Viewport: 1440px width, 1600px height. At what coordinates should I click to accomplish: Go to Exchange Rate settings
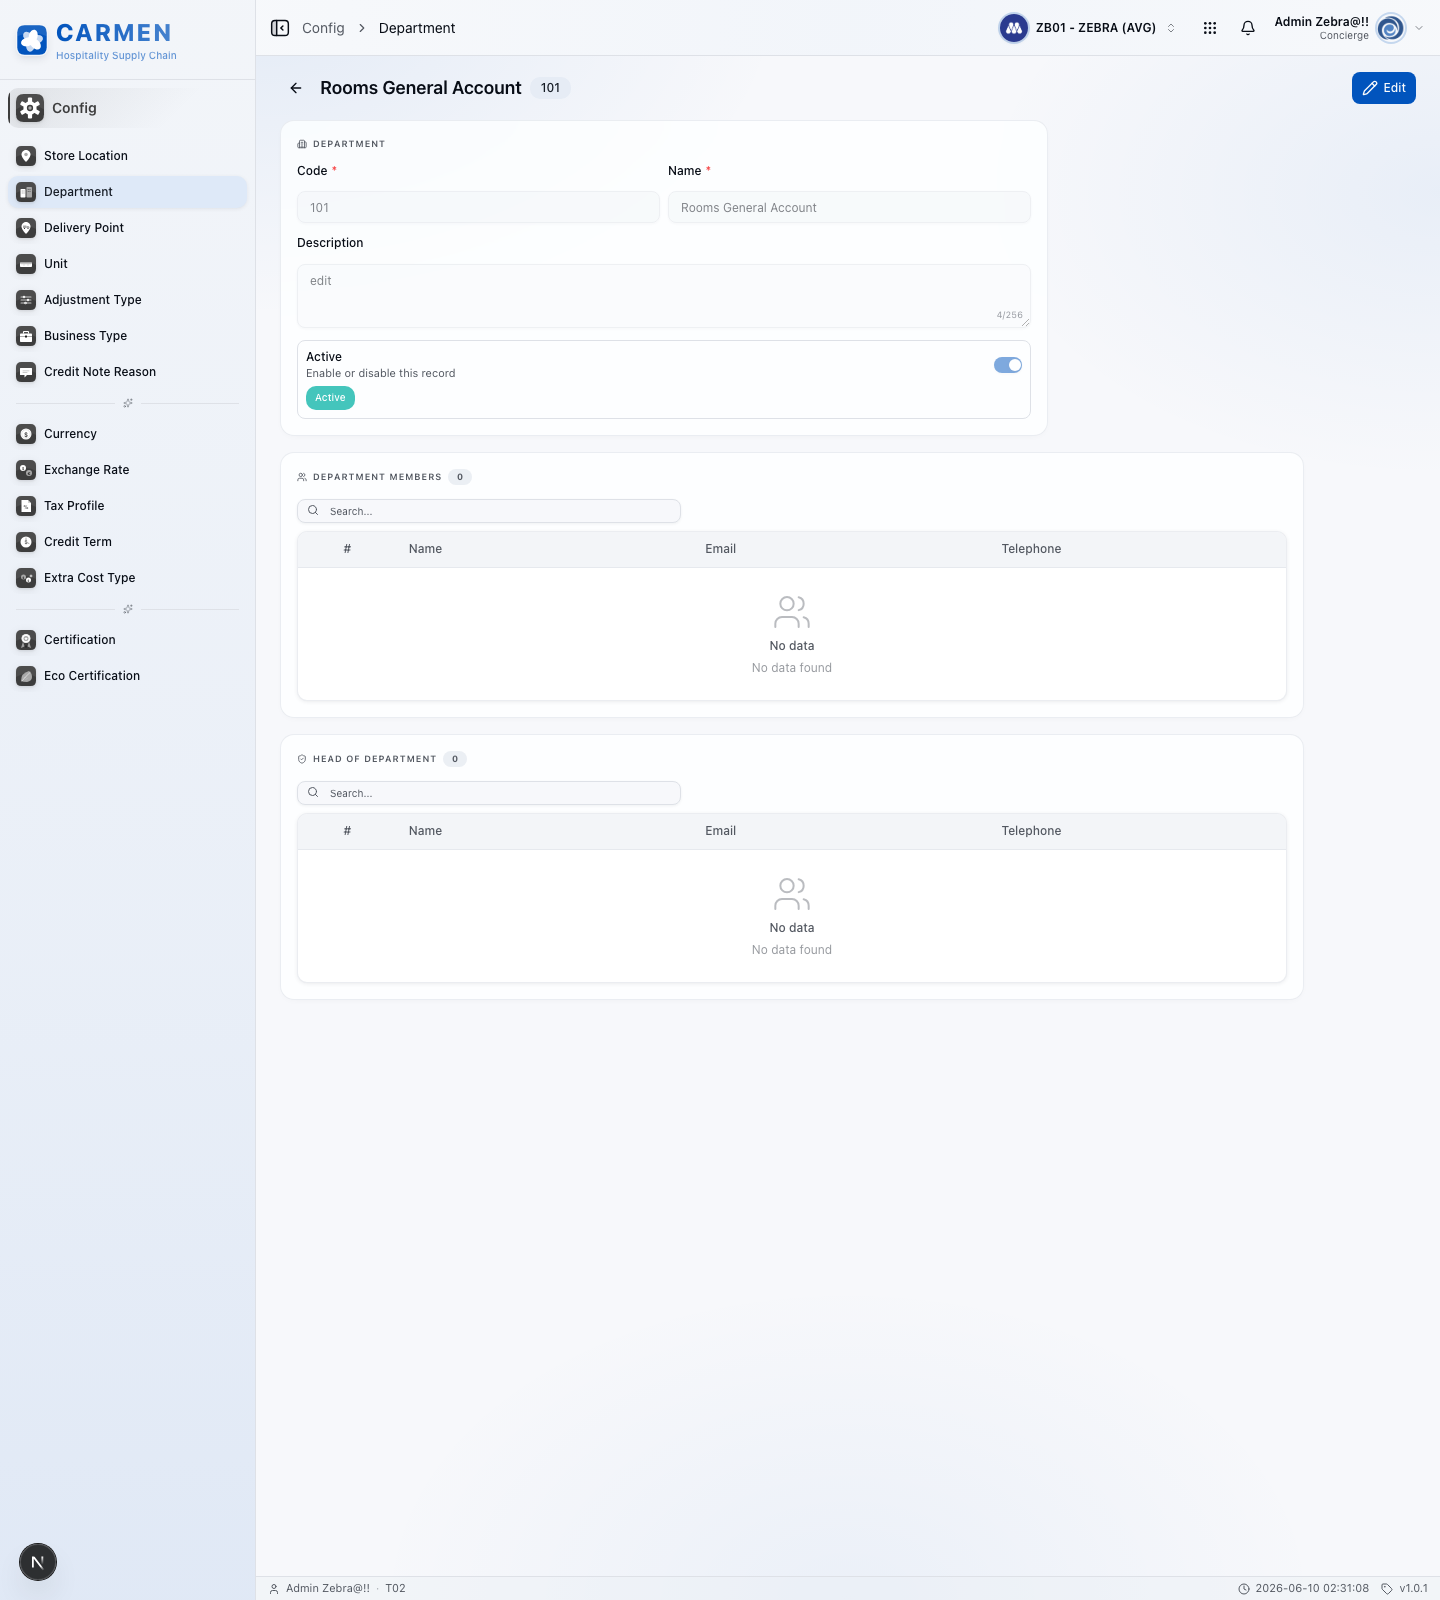pyautogui.click(x=127, y=470)
